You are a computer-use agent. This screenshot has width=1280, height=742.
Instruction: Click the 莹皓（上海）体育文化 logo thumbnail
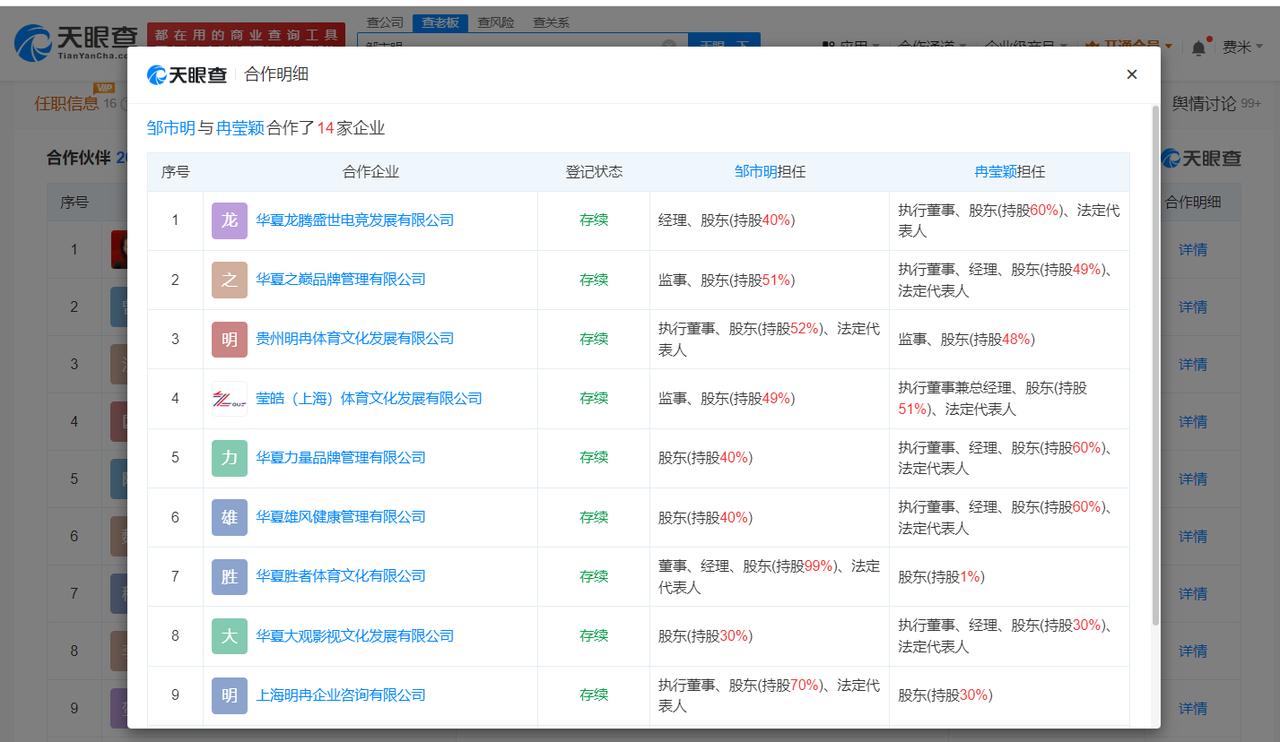(229, 398)
